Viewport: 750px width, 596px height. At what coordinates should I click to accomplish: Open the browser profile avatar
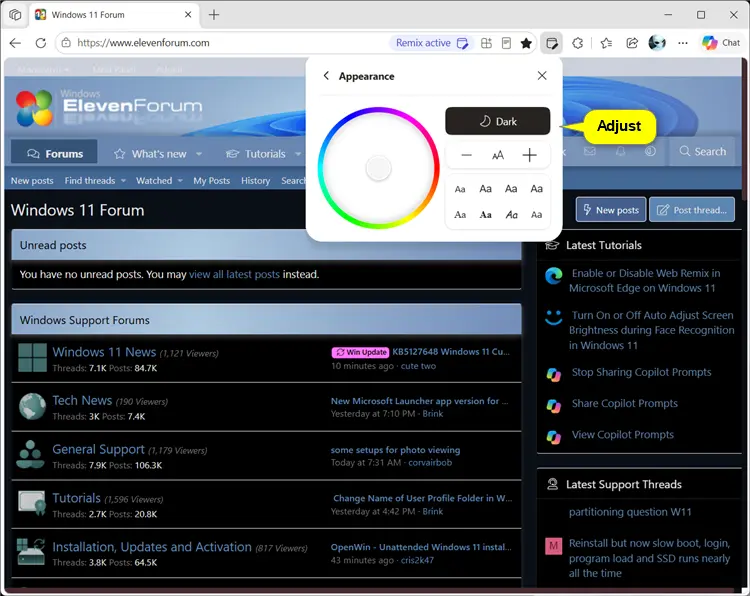click(x=657, y=43)
